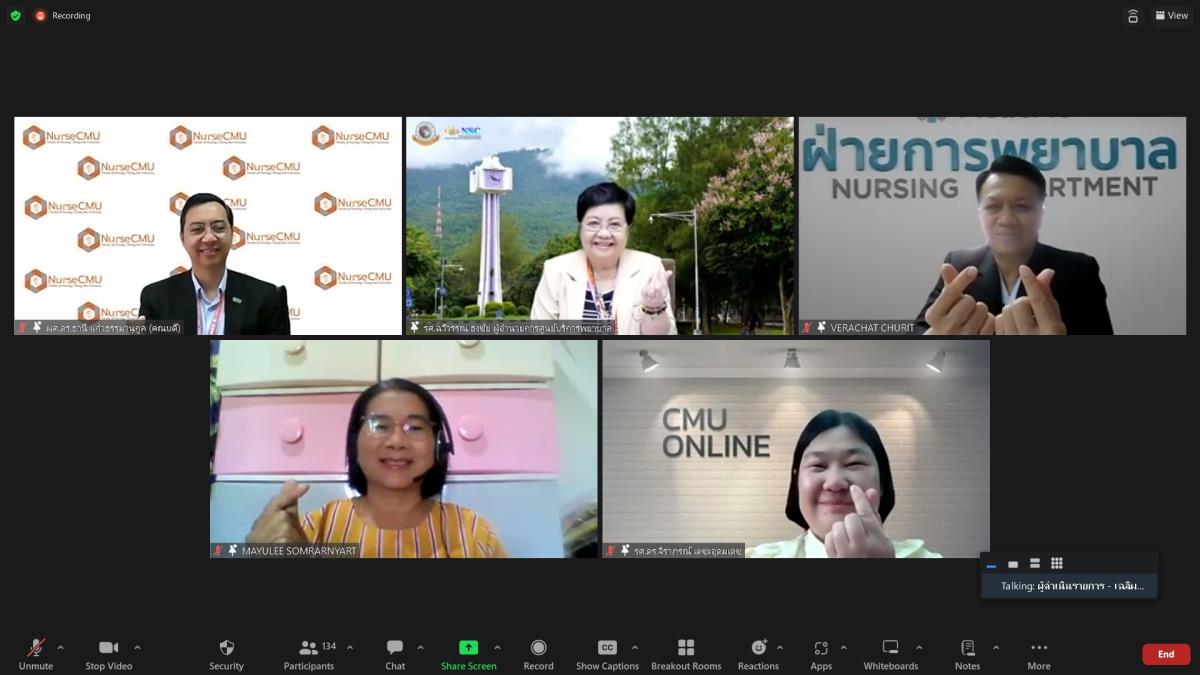Select VERACHAT CHURIT's video tile
The image size is (1200, 675).
pos(992,225)
